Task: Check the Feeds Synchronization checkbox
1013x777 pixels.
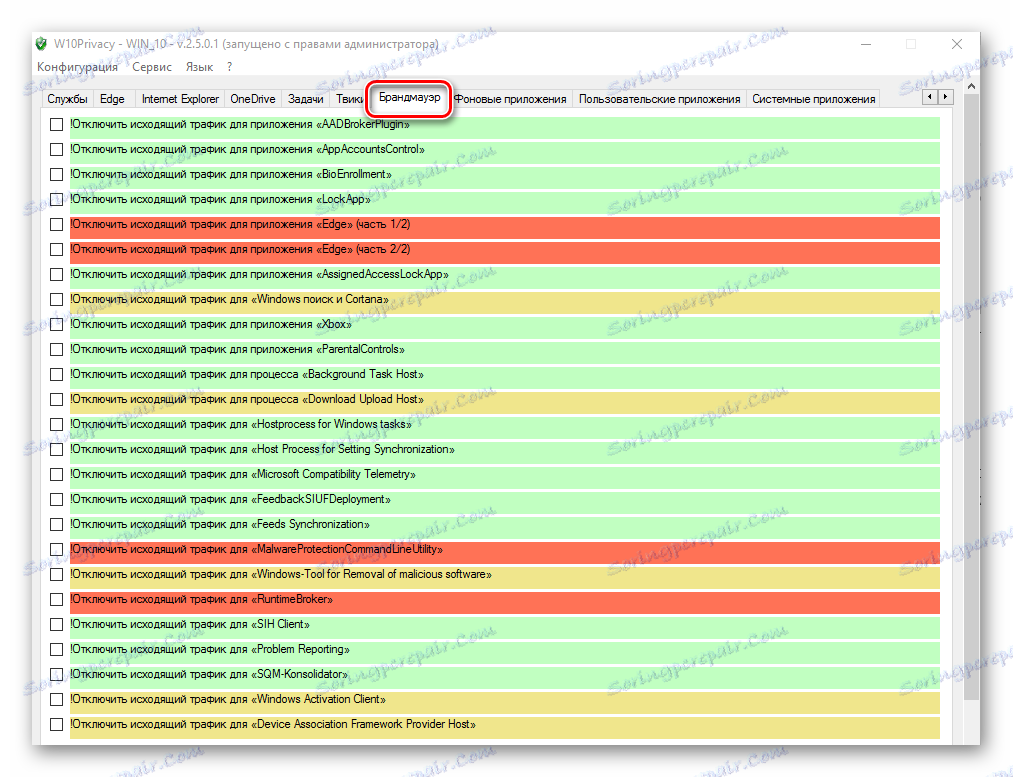Action: pos(57,524)
